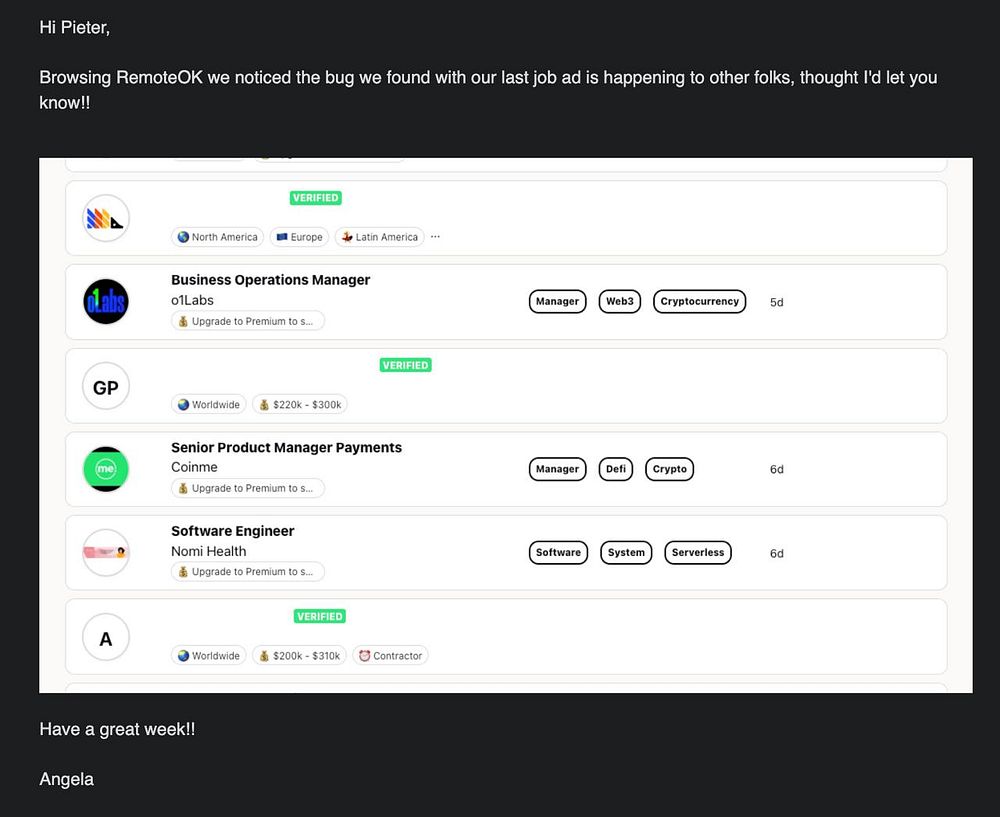Viewport: 1000px width, 817px height.
Task: Click the $220k - $300k salary badge
Action: [x=300, y=404]
